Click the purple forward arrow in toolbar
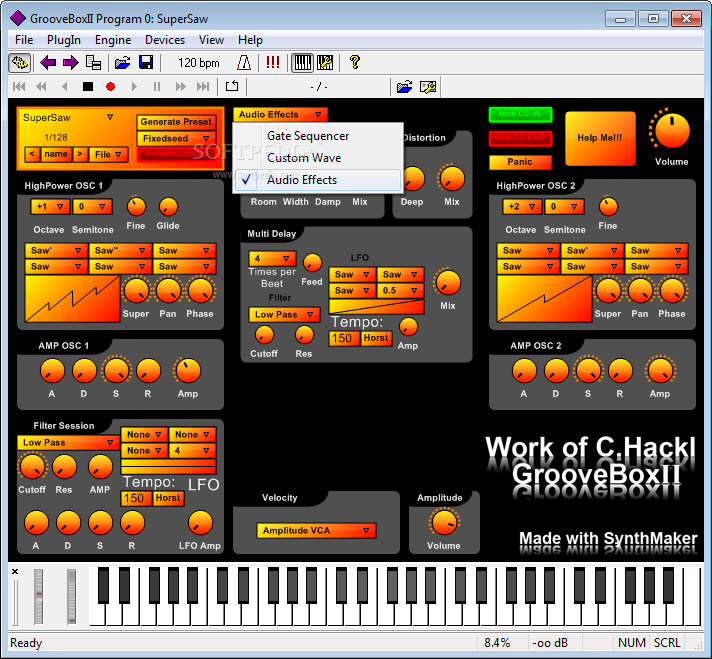Screen dimensions: 712x659 70,63
